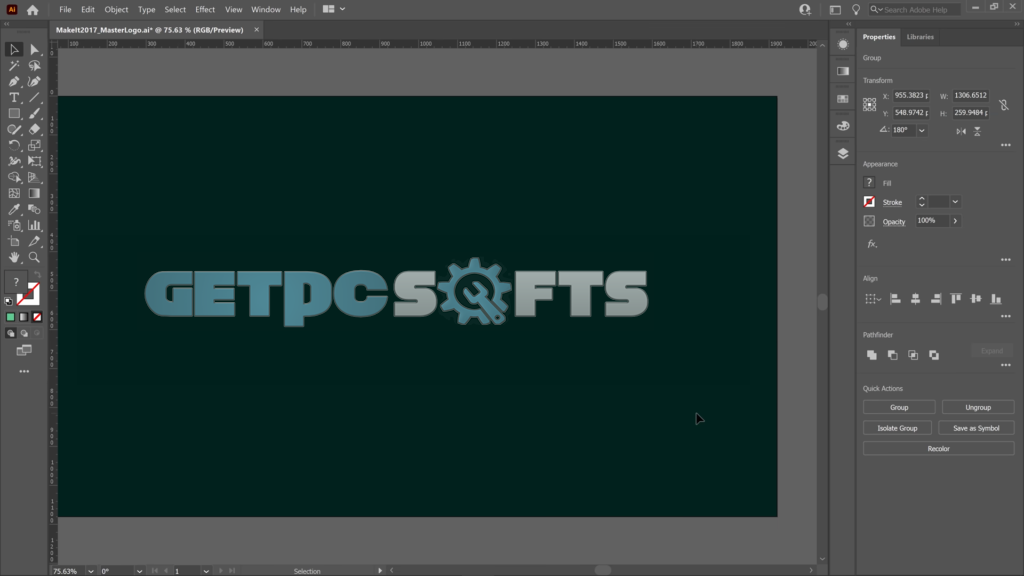Select the Pen tool
Image resolution: width=1024 pixels, height=576 pixels.
14,82
